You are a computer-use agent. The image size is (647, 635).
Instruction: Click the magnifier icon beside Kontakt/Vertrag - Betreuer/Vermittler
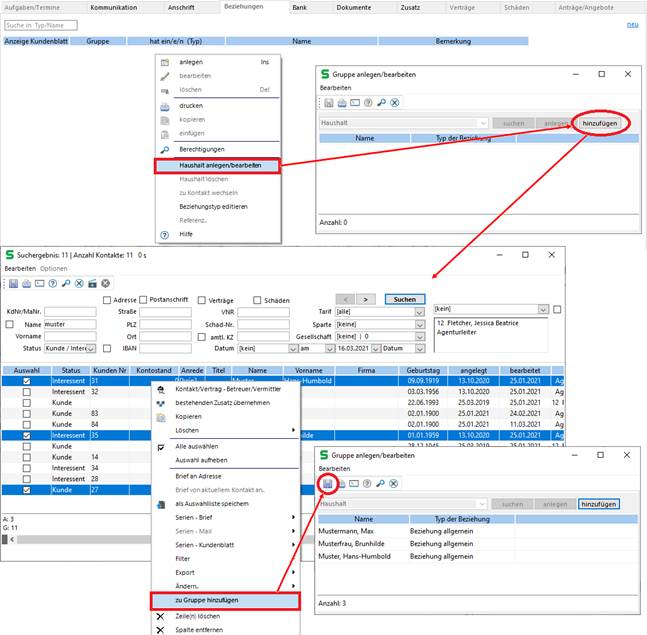click(x=163, y=388)
